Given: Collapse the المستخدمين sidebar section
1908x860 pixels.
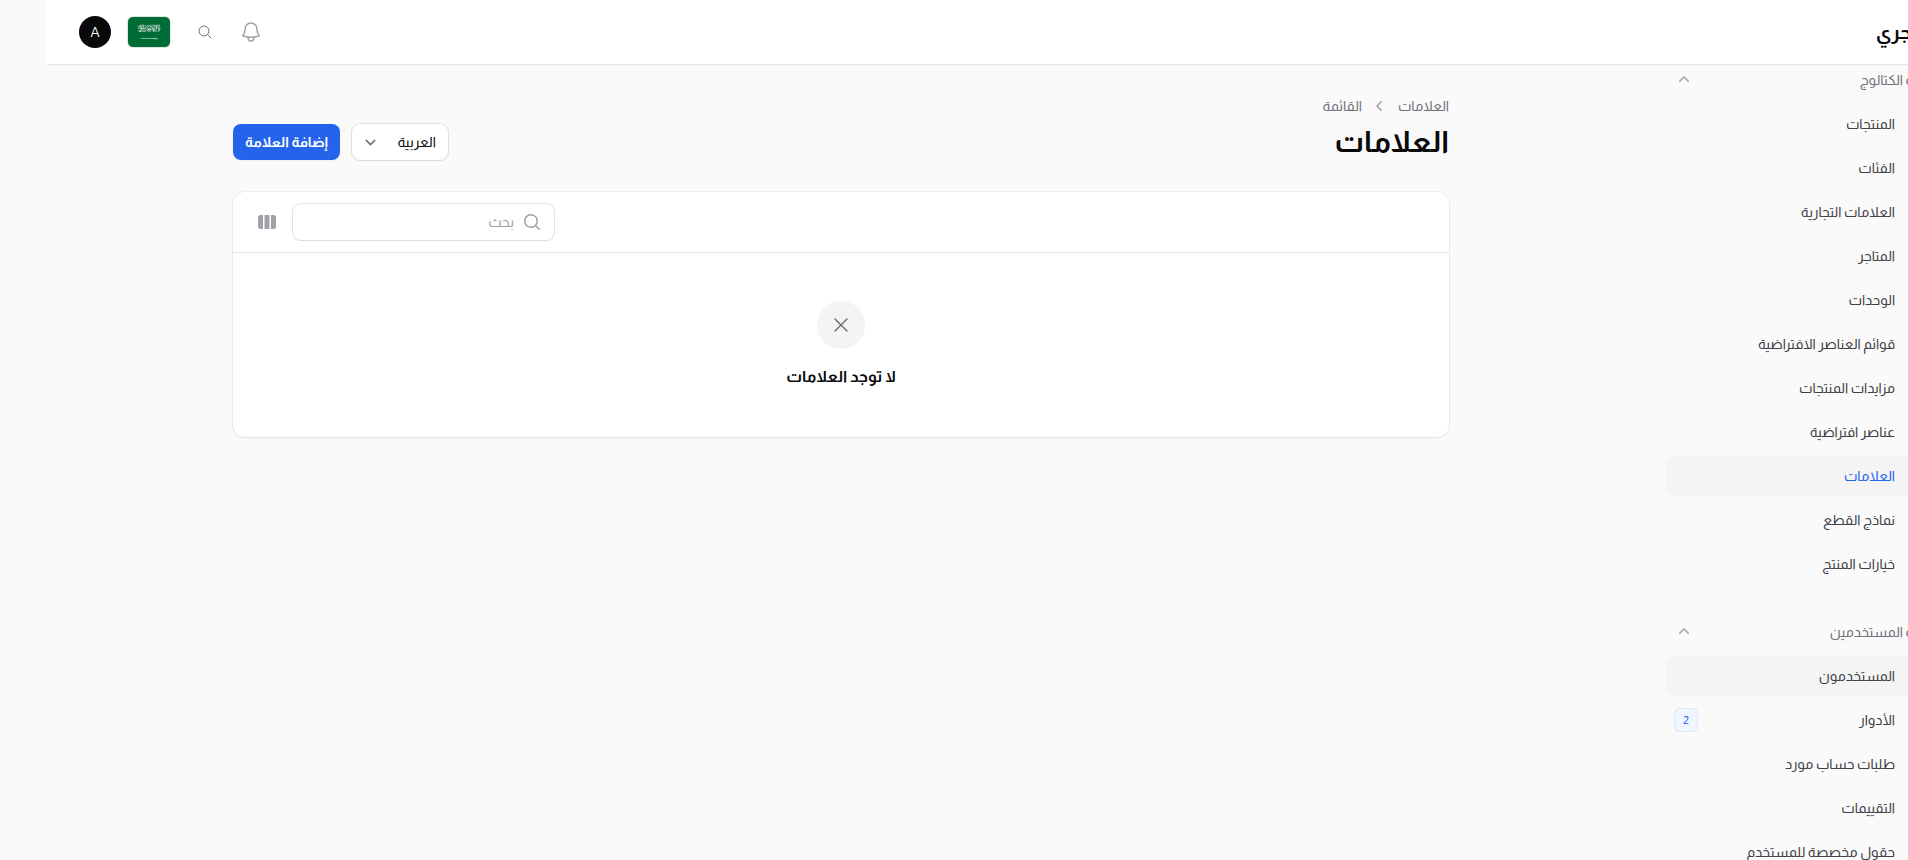Looking at the screenshot, I should click(1683, 631).
